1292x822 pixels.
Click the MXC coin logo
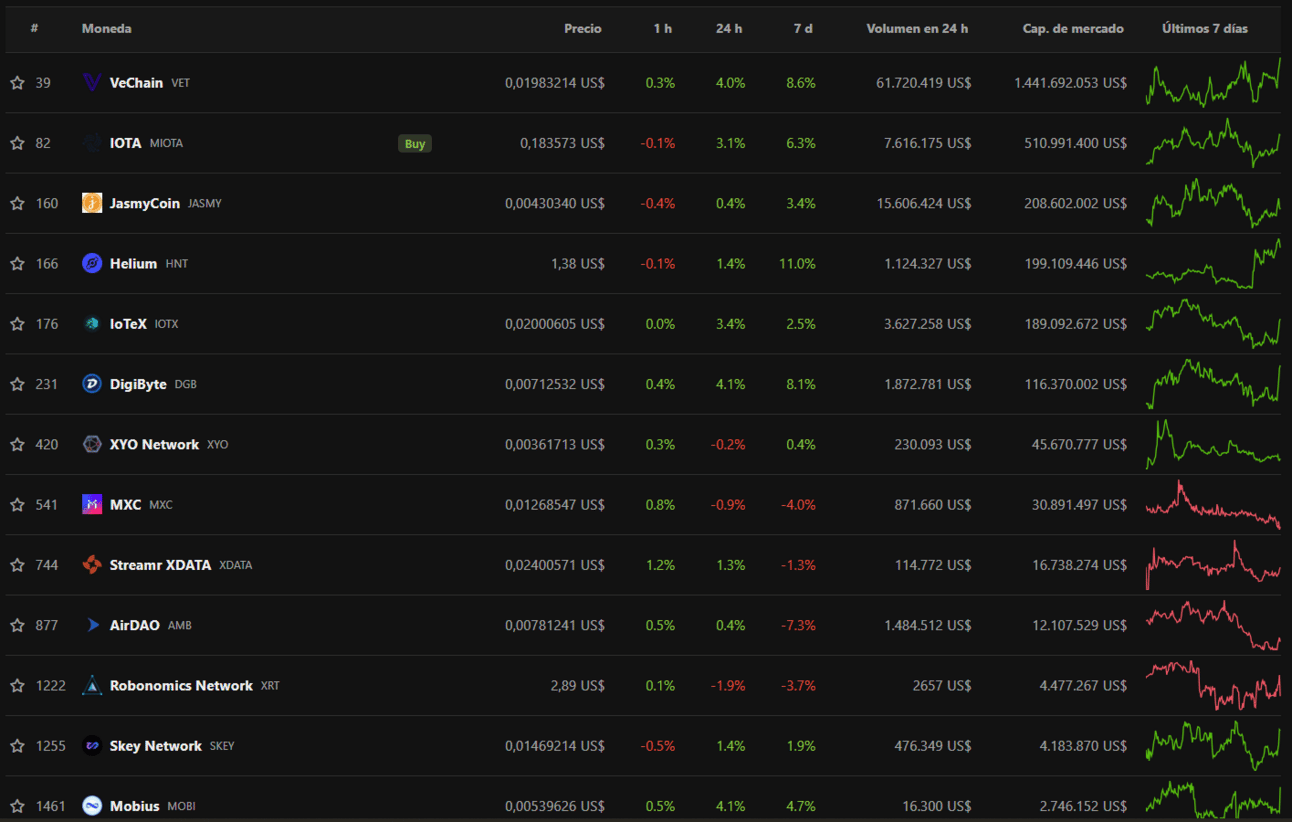(x=92, y=505)
